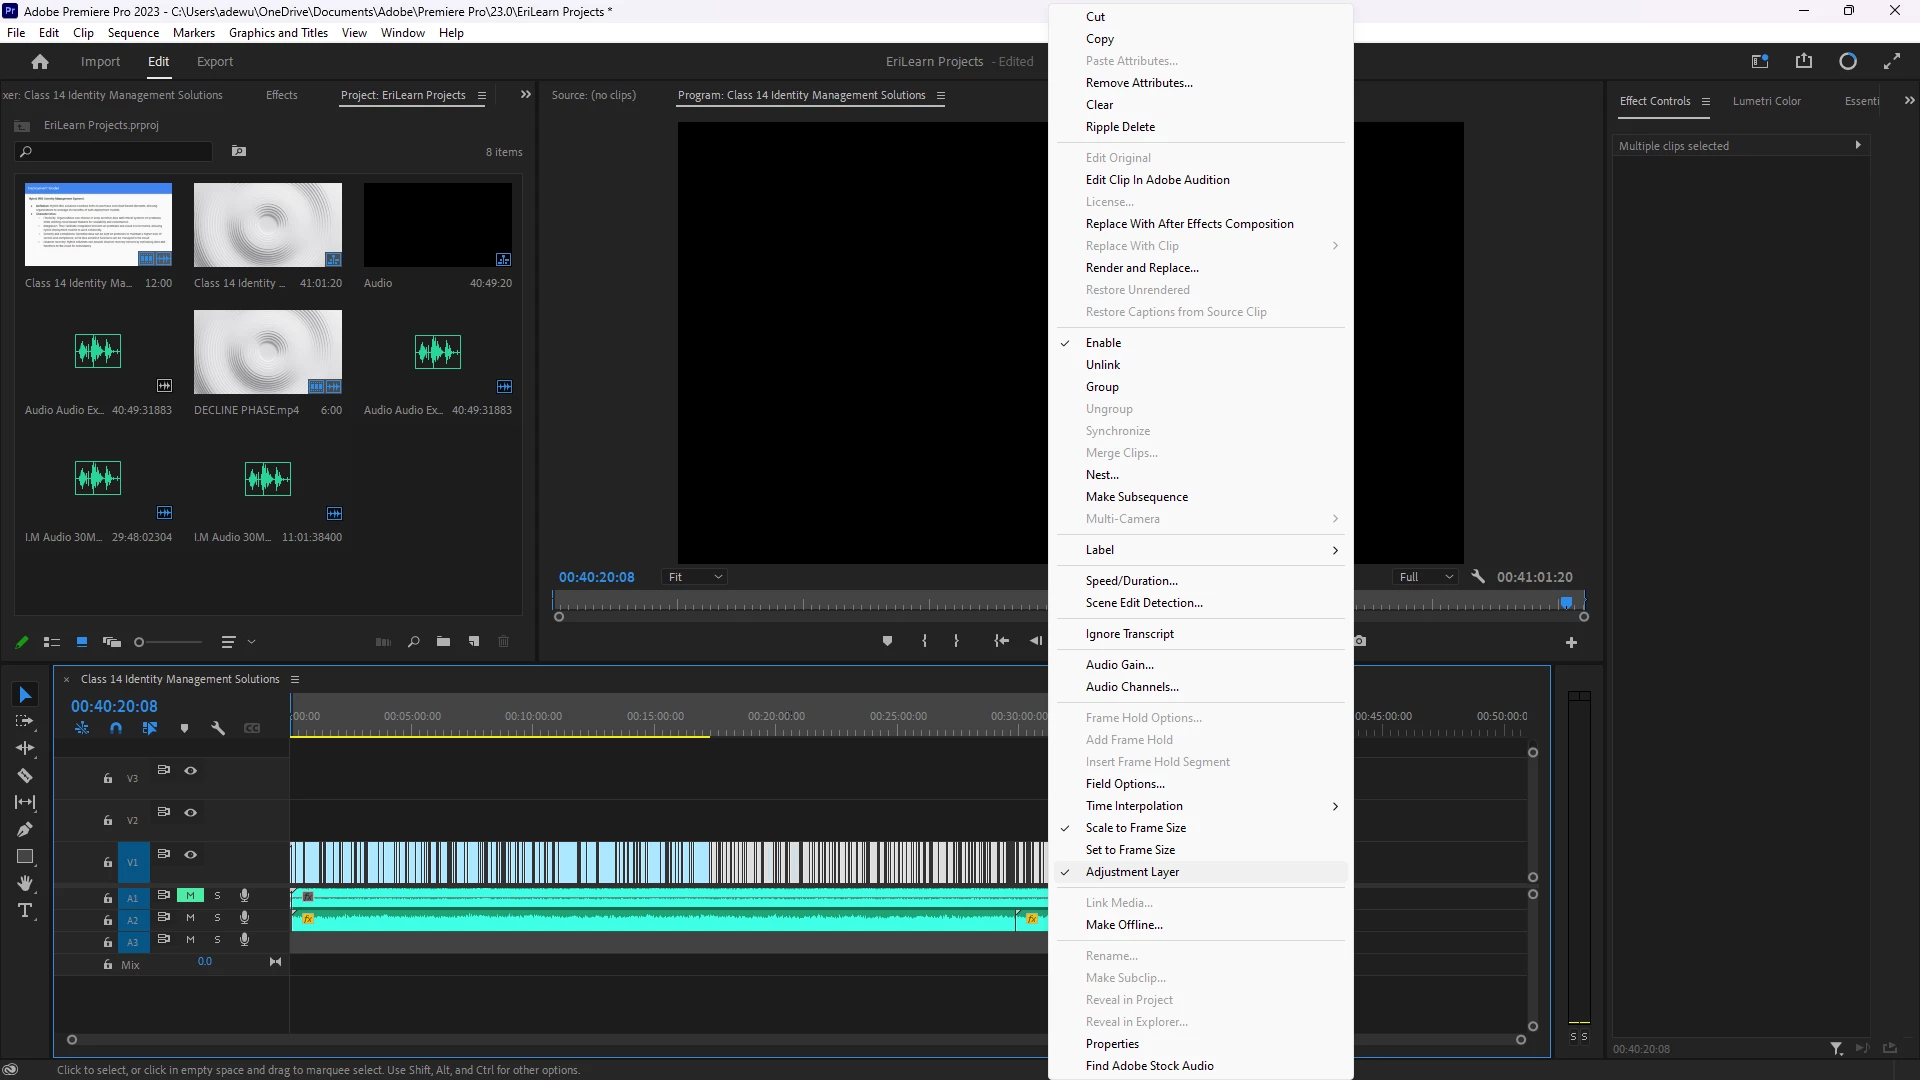Screen dimensions: 1920x1080
Task: Select the Type tool
Action: point(25,911)
